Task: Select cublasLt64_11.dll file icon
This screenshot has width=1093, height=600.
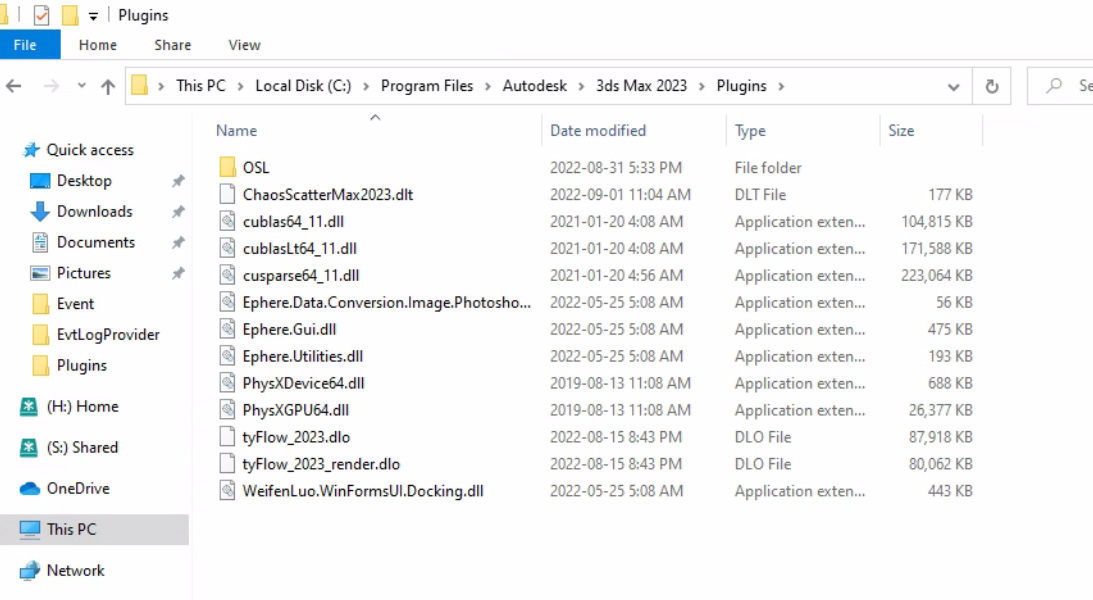Action: click(x=227, y=248)
